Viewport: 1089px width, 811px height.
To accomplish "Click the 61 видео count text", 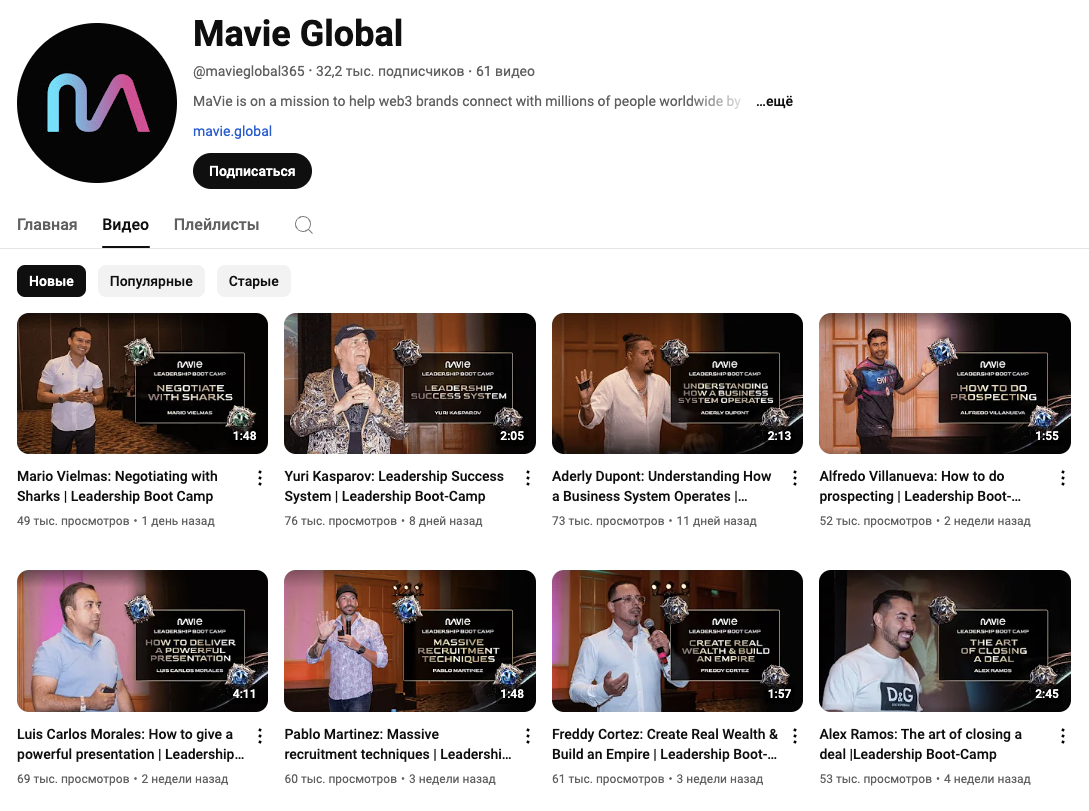I will coord(505,72).
